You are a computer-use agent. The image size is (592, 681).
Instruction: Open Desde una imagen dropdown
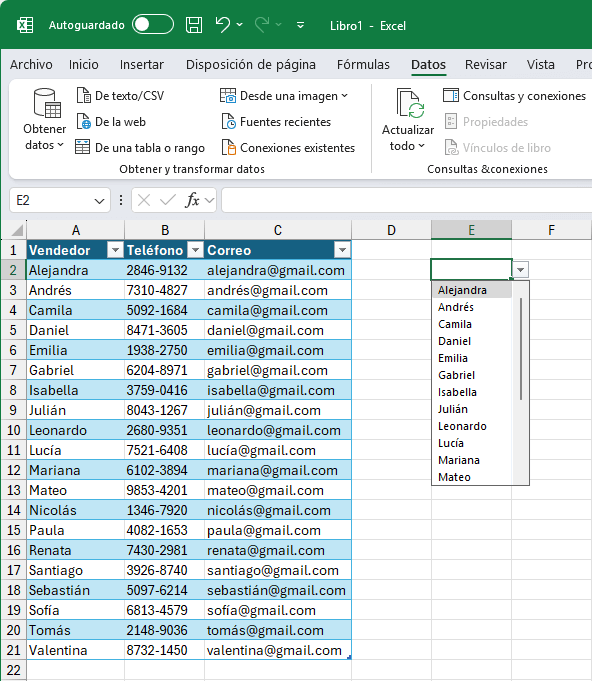pos(284,96)
